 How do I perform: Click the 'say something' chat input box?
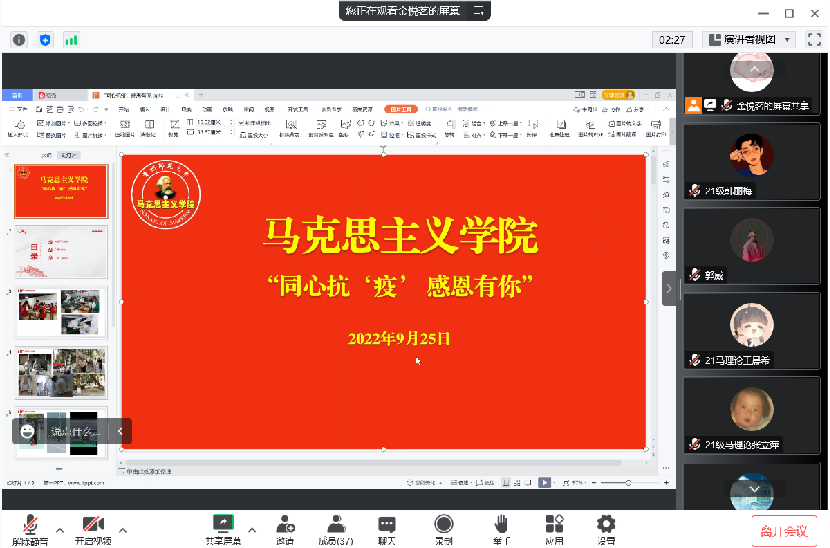[x=76, y=432]
